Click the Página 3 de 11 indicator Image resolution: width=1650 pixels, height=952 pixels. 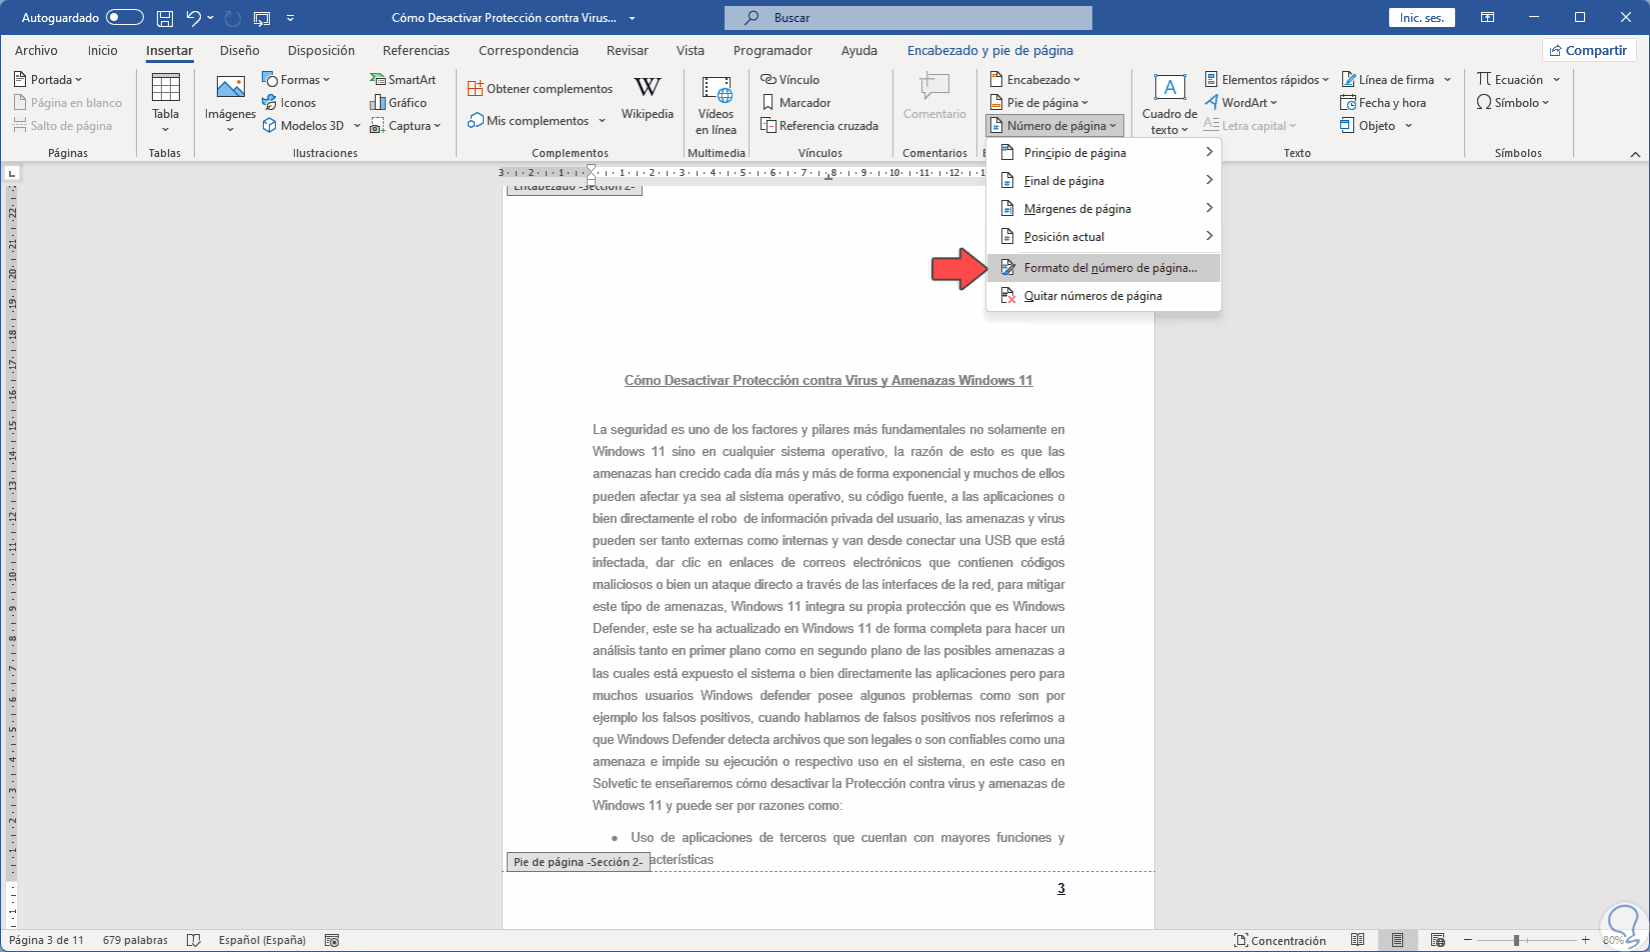[x=47, y=941]
